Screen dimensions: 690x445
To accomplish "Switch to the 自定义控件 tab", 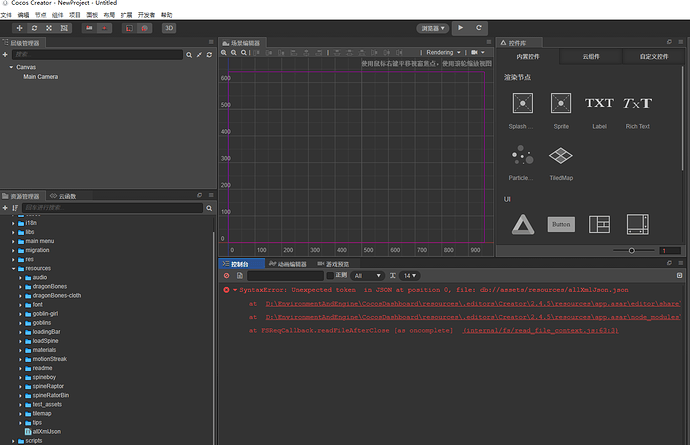I will [x=653, y=56].
